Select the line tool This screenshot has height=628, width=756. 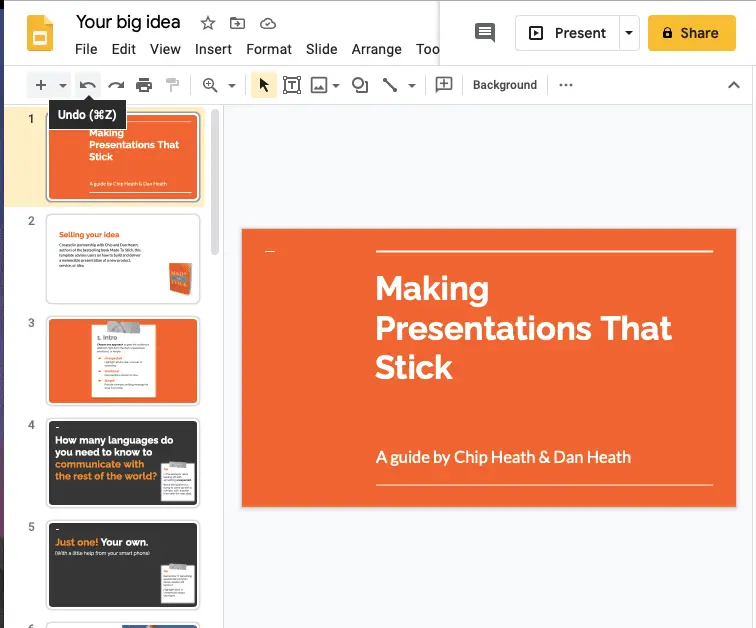click(x=390, y=85)
